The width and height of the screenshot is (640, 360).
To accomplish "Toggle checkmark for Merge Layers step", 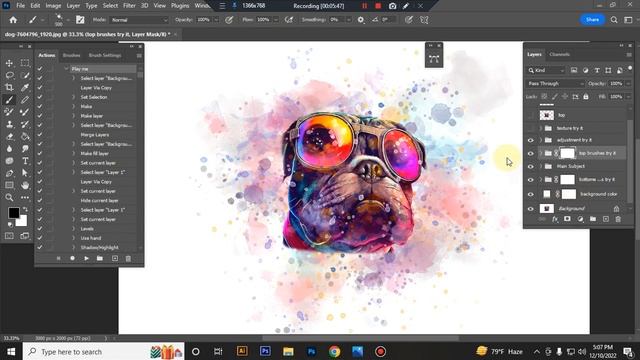I will coord(40,135).
